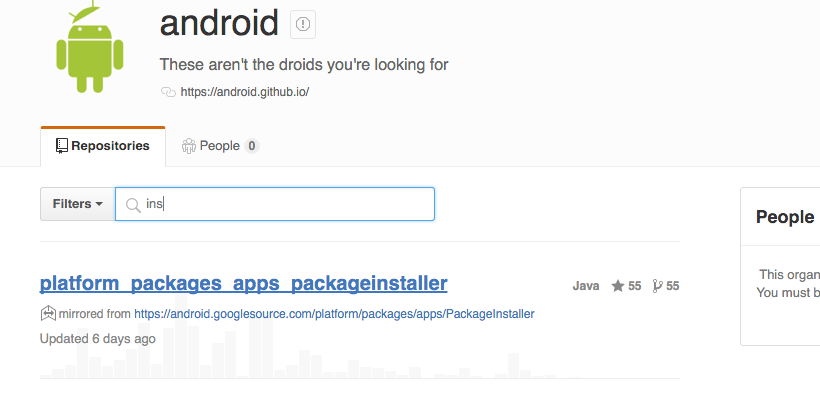Click the magnifier icon in search field
This screenshot has width=820, height=417.
[132, 204]
